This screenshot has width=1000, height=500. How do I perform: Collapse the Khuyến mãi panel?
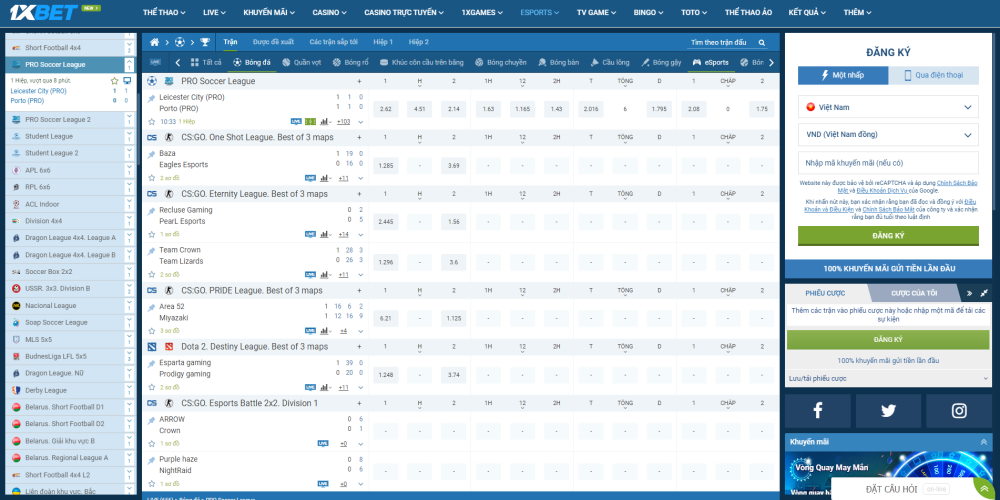tap(983, 442)
